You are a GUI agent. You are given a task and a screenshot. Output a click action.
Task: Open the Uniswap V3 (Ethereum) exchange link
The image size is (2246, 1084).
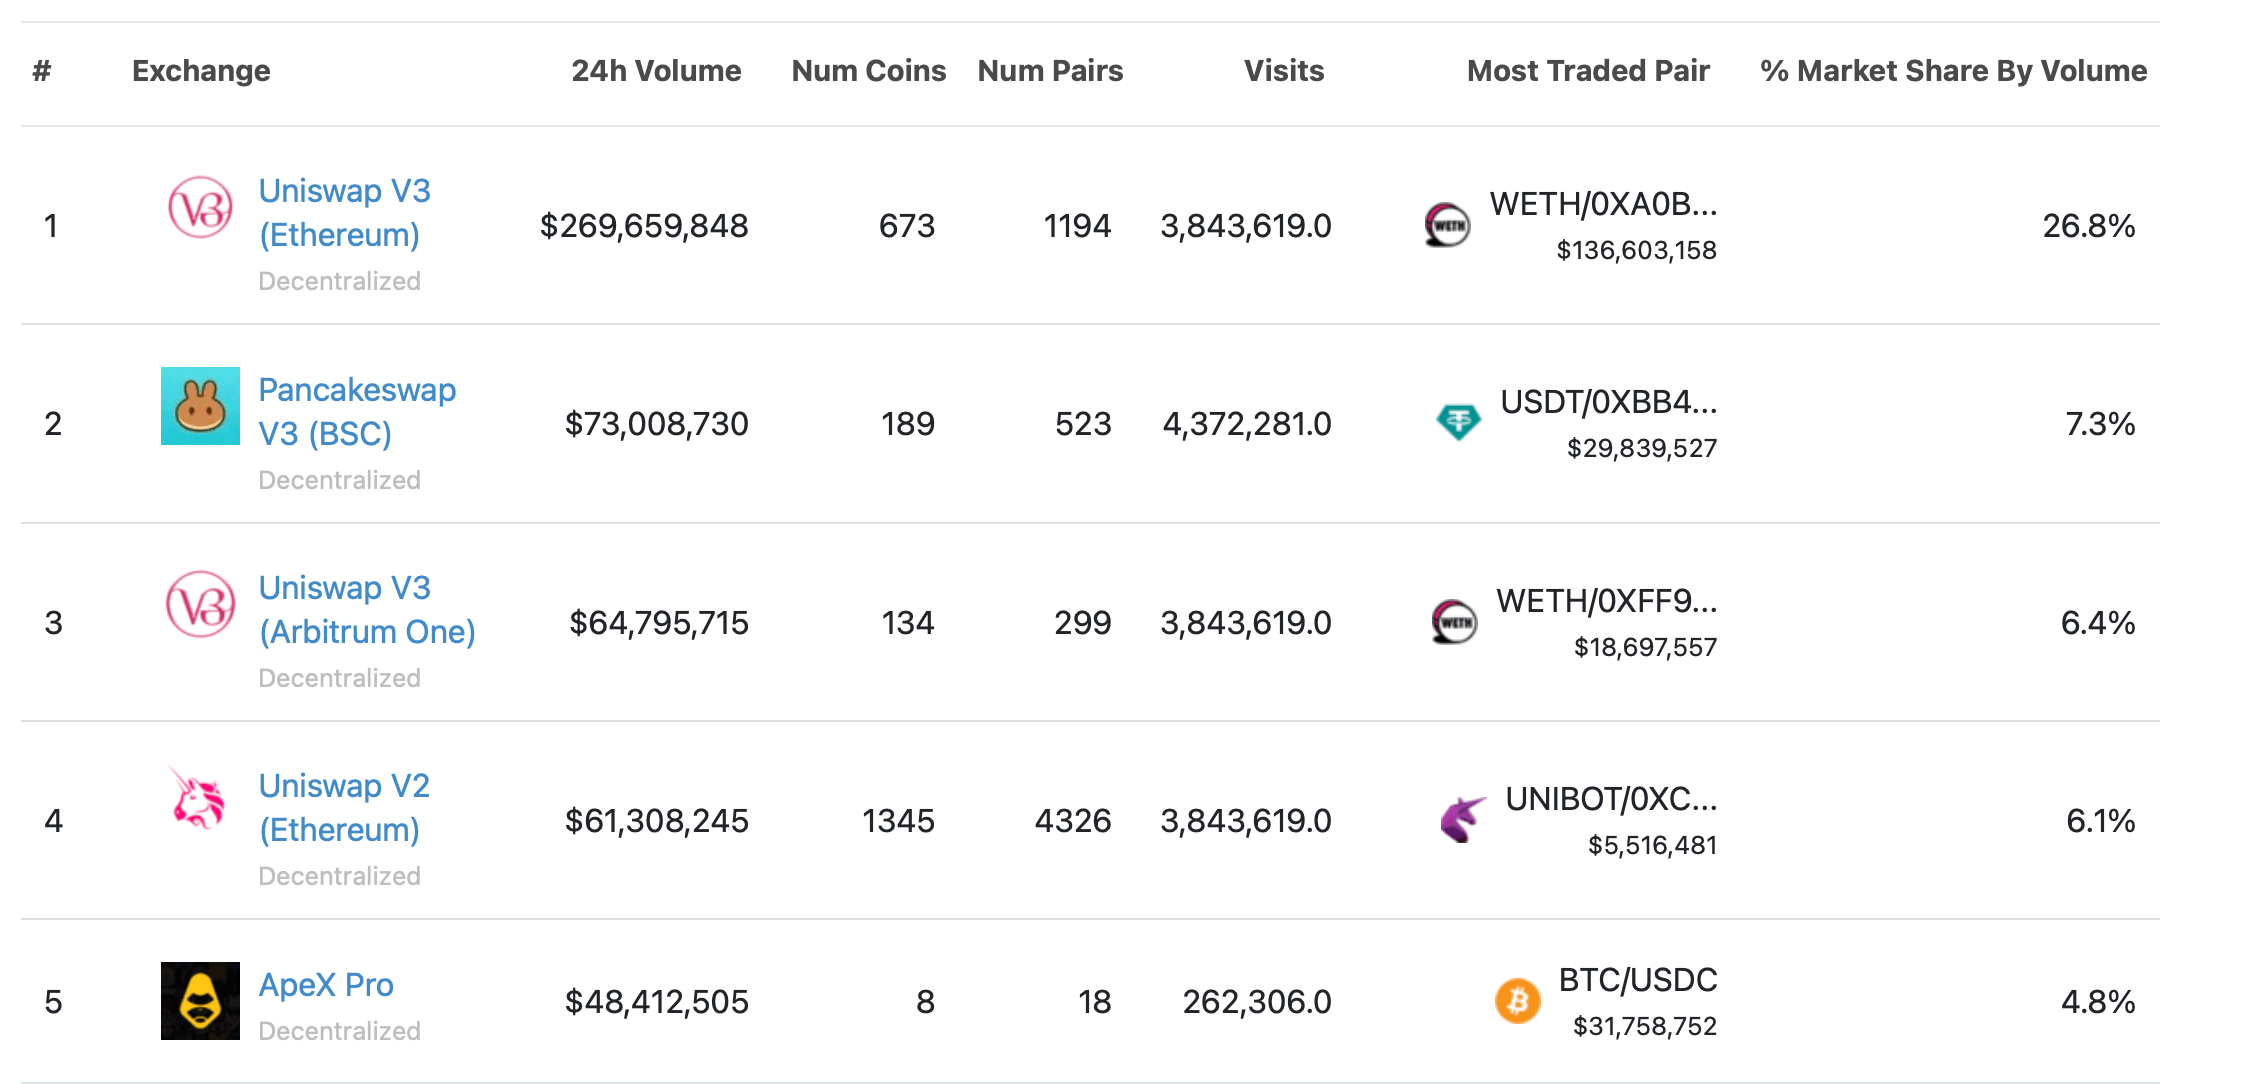[x=344, y=212]
